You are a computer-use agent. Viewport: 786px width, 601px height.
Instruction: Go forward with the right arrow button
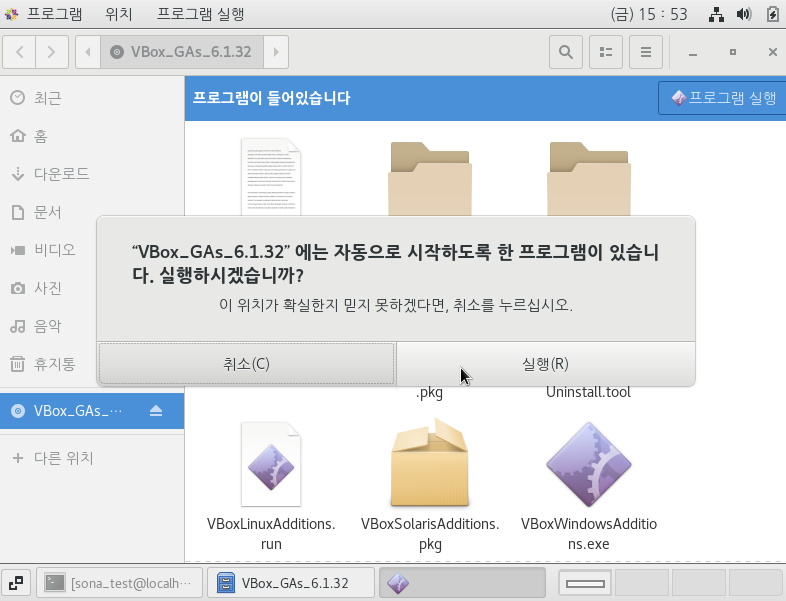(52, 52)
